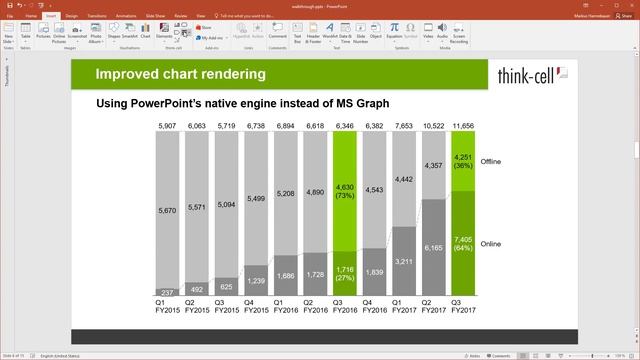640x360 pixels.
Task: Select subtitle 'Using PowerPoint's native engine' text
Action: coord(242,103)
